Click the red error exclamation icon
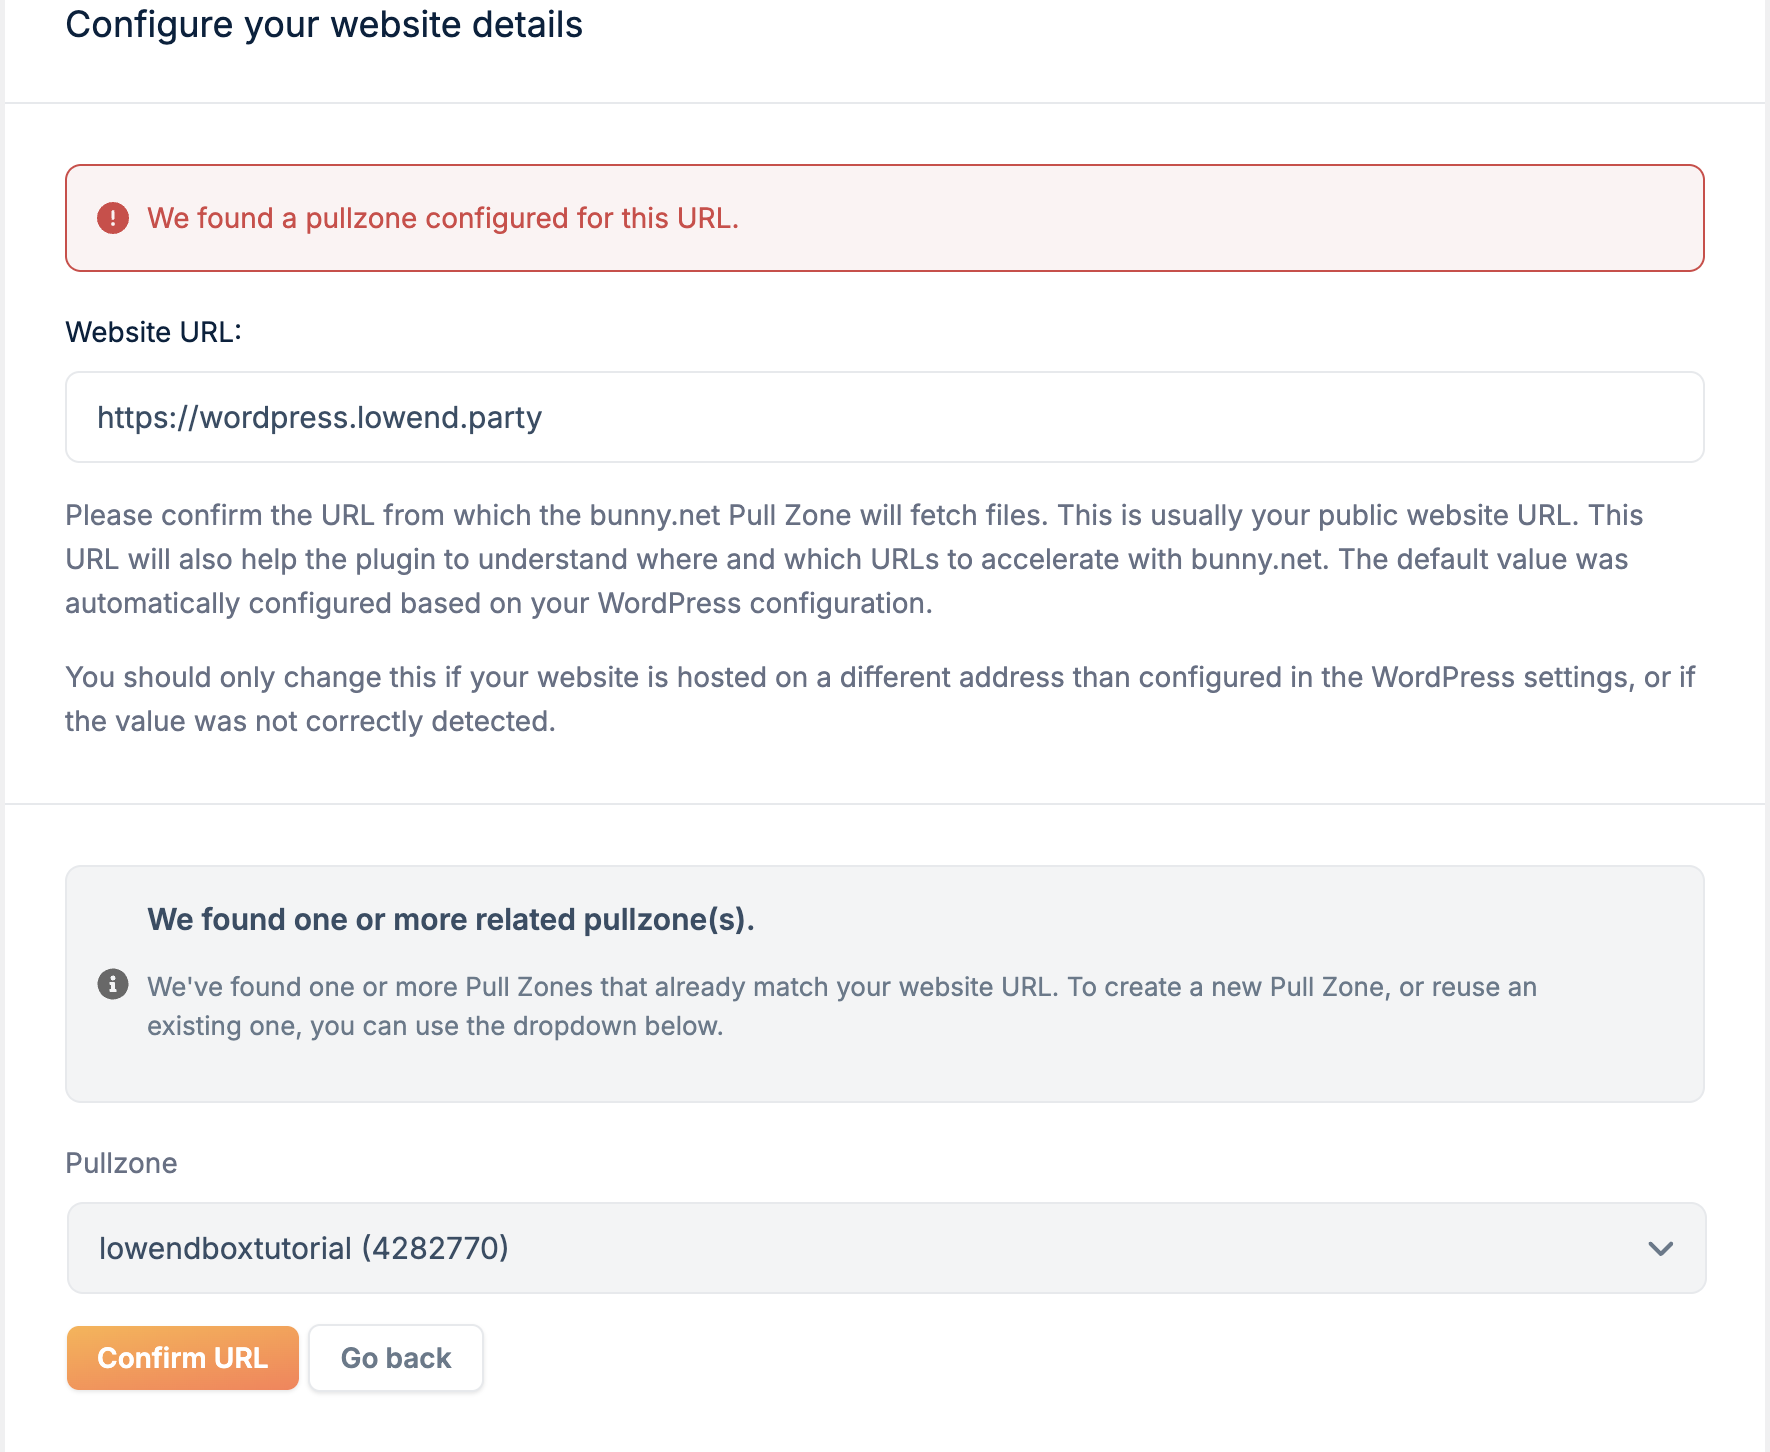The image size is (1770, 1452). pyautogui.click(x=113, y=218)
